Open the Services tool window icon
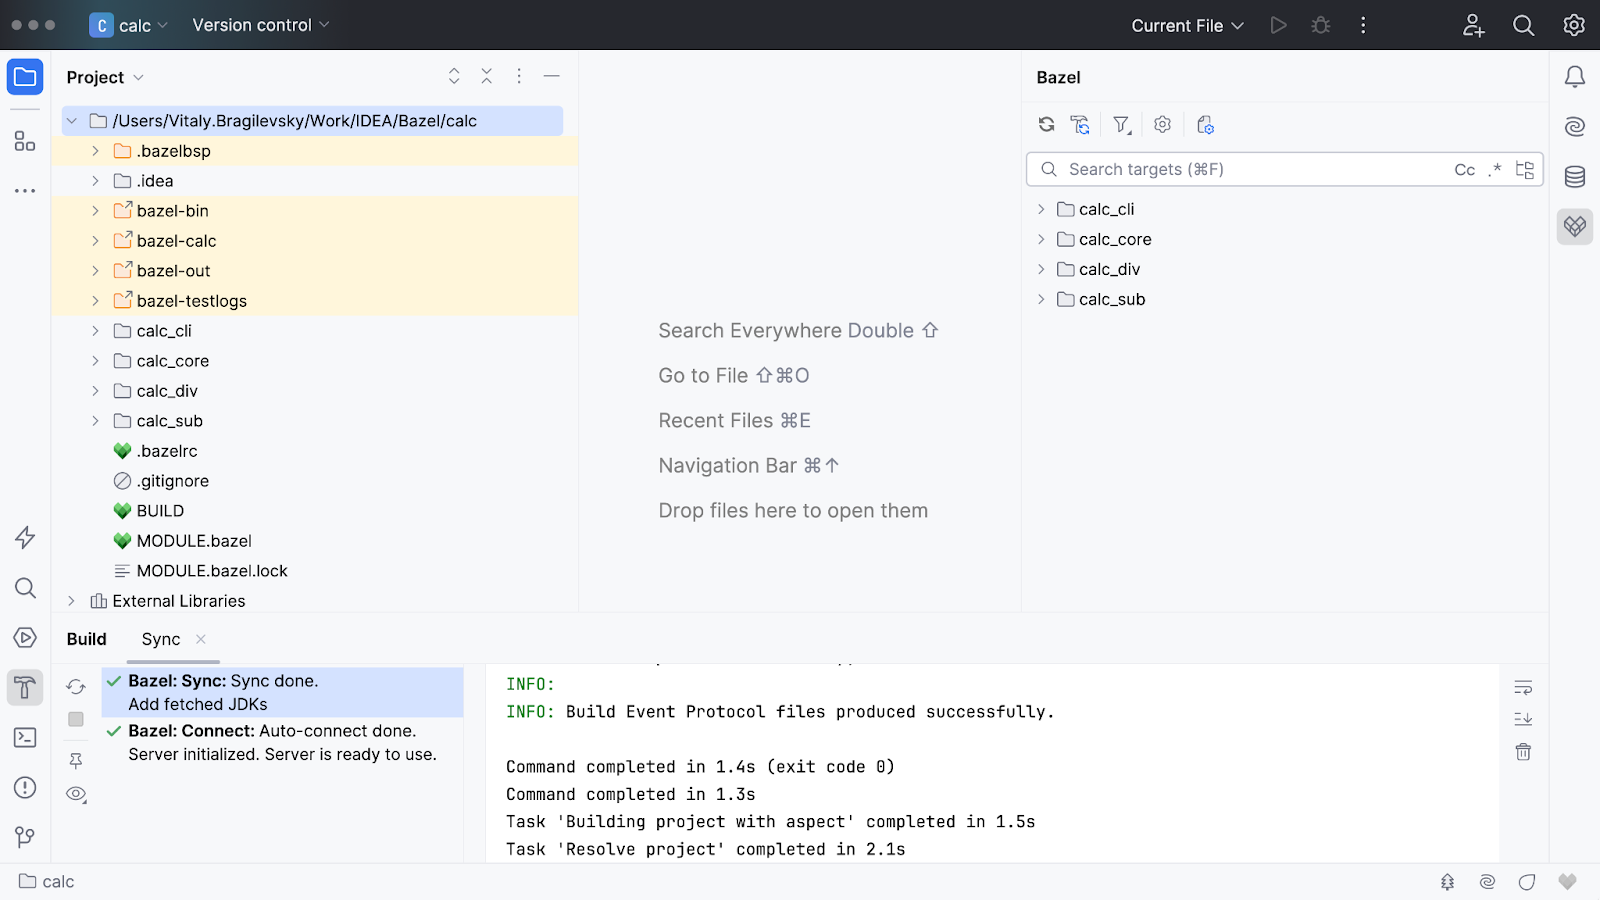The height and width of the screenshot is (900, 1600). (x=25, y=638)
